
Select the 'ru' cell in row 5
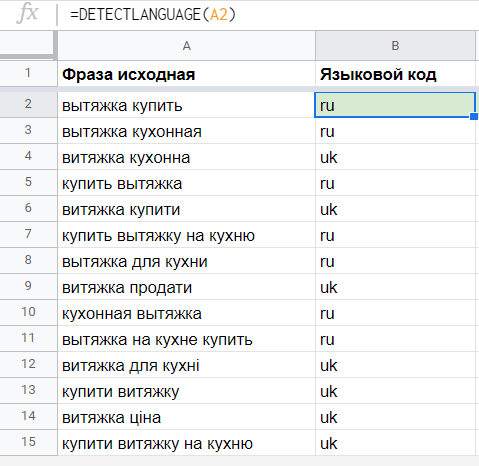click(x=395, y=183)
